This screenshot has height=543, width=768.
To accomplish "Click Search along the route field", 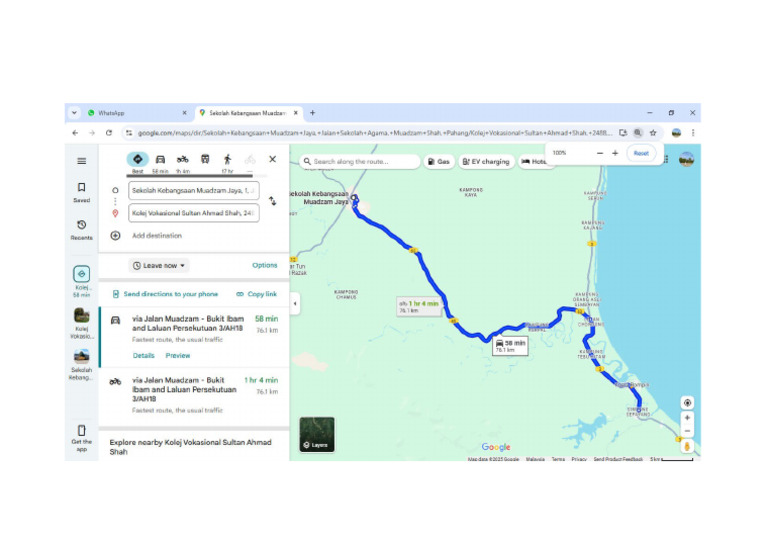I will [360, 161].
